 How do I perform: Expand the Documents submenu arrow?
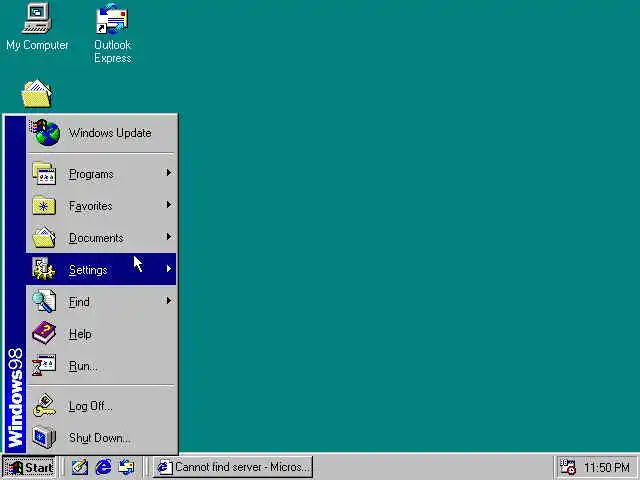[x=168, y=236]
